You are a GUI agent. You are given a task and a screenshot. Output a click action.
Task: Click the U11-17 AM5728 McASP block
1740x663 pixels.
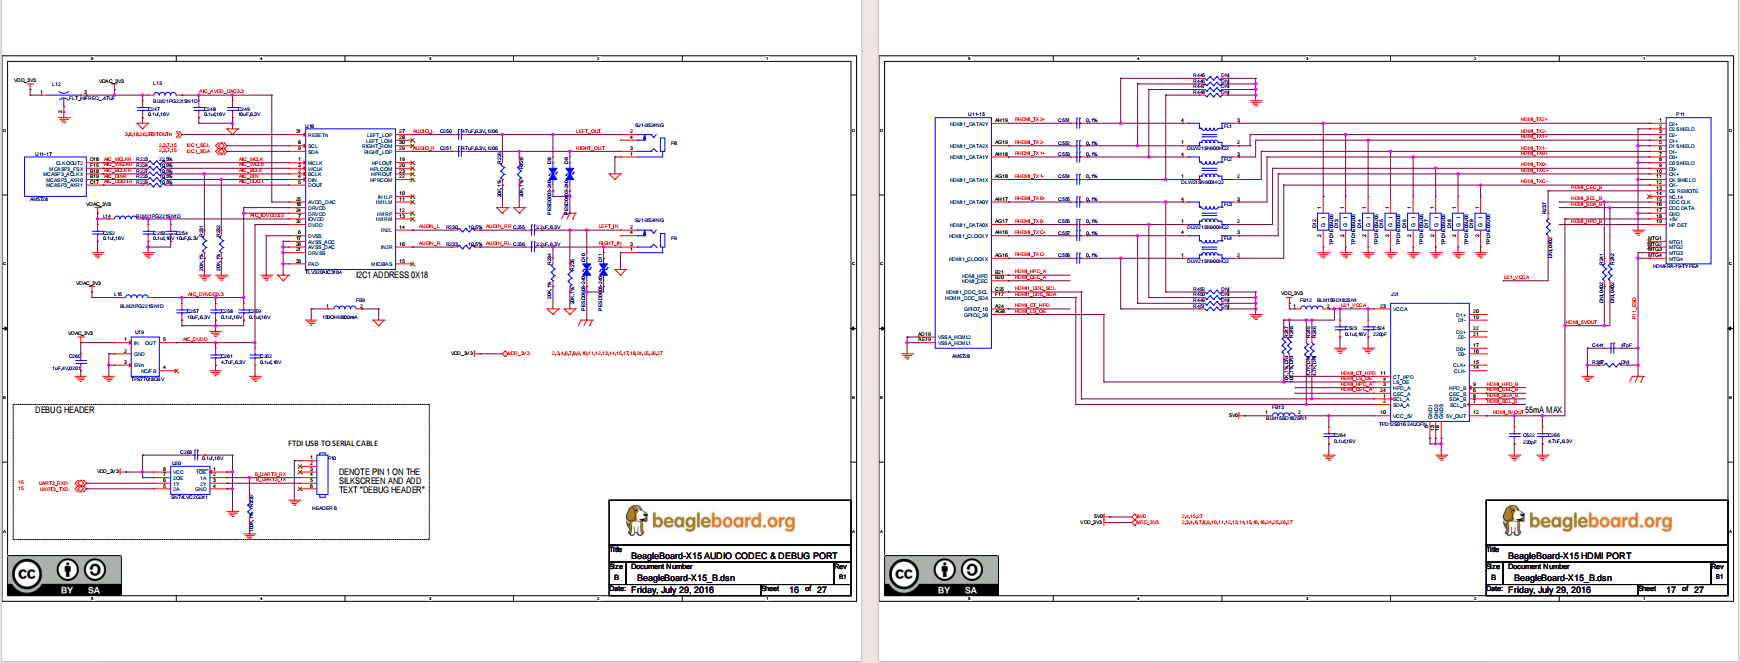pyautogui.click(x=55, y=176)
